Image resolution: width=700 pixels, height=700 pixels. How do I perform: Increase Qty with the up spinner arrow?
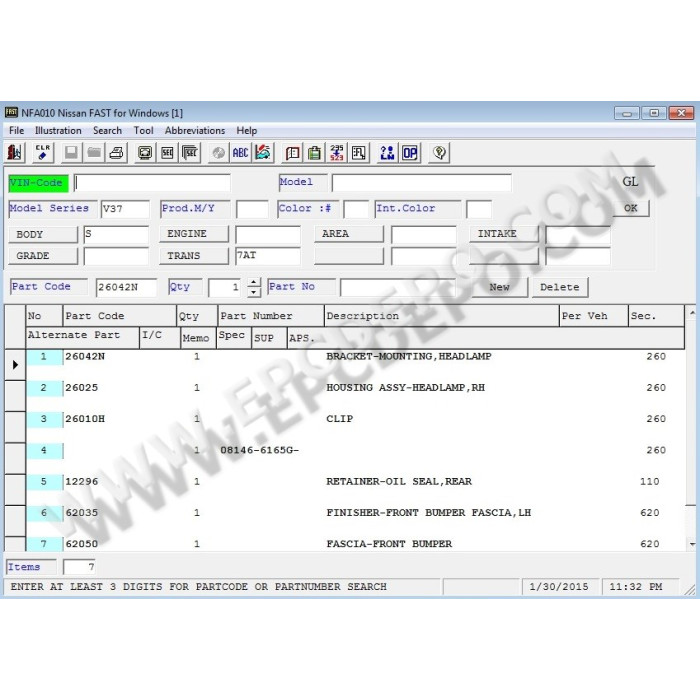coord(254,283)
